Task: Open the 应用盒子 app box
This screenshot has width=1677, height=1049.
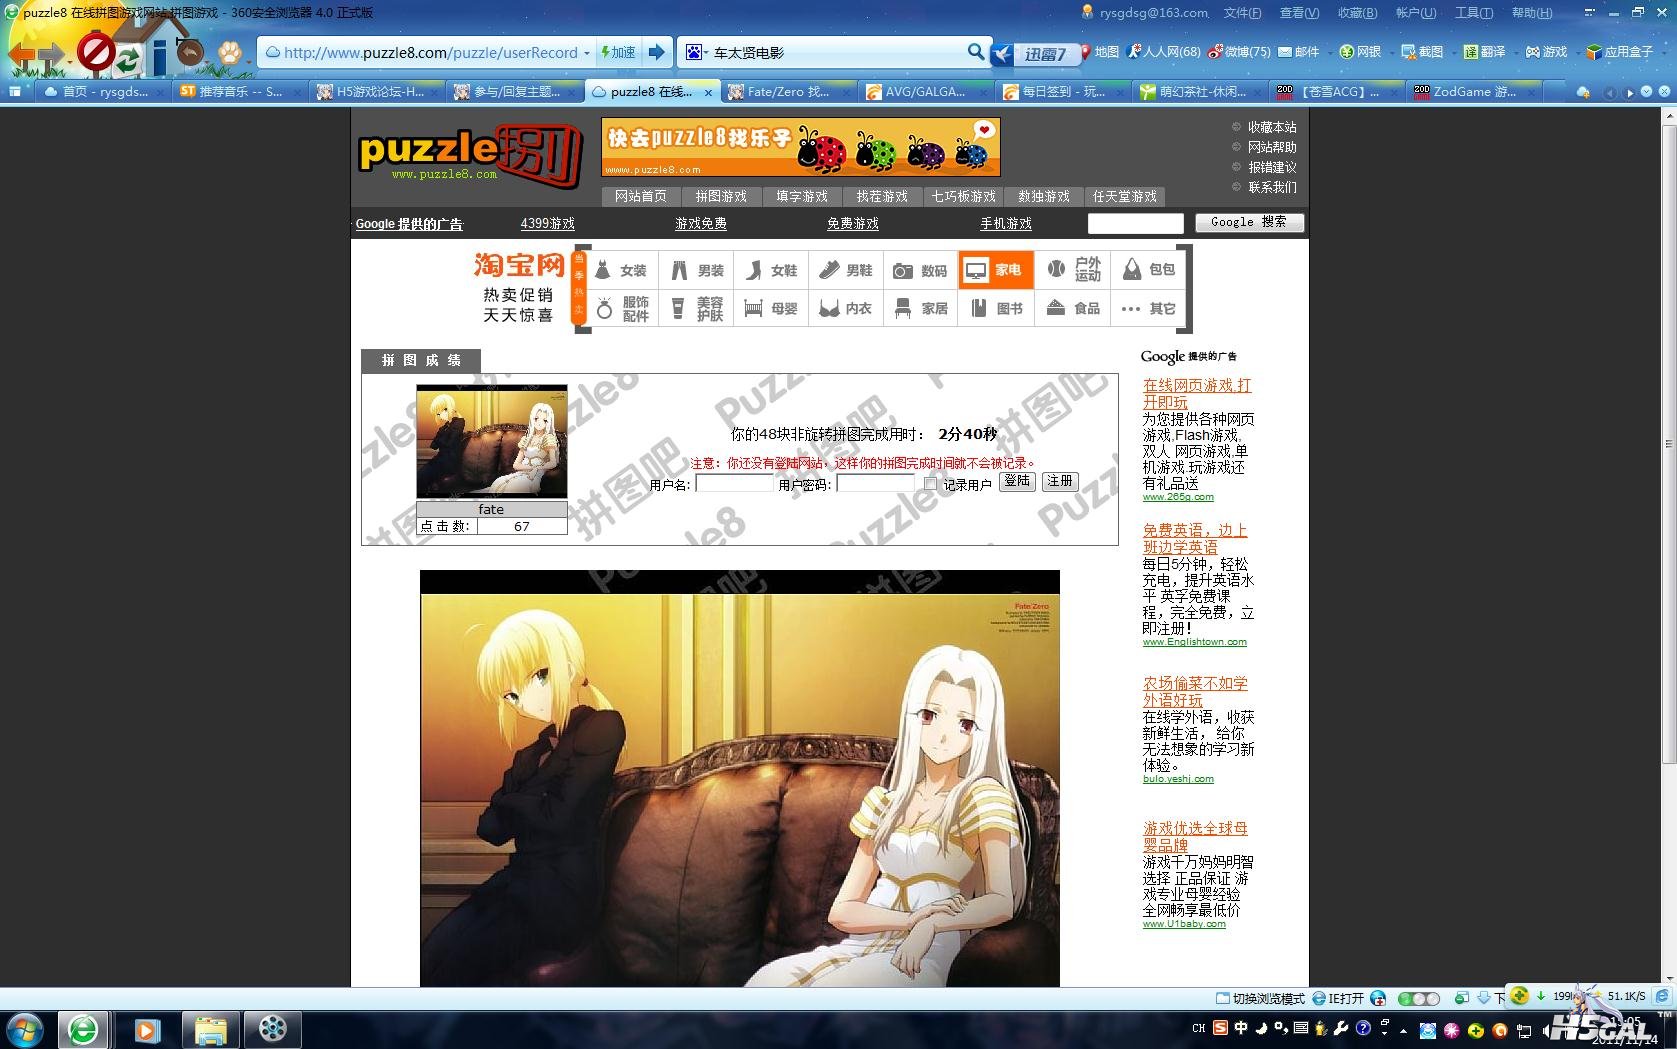Action: pos(1620,52)
